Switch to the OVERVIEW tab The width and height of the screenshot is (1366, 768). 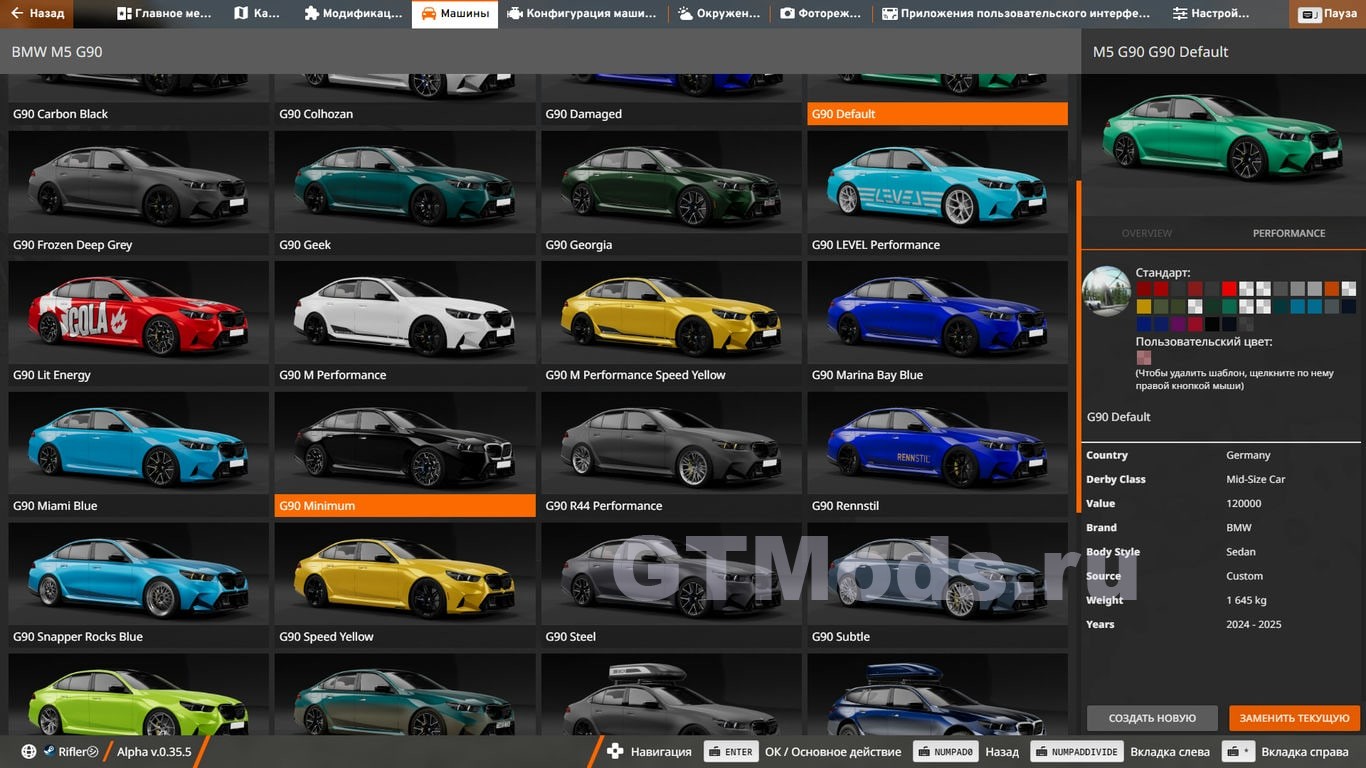1147,233
